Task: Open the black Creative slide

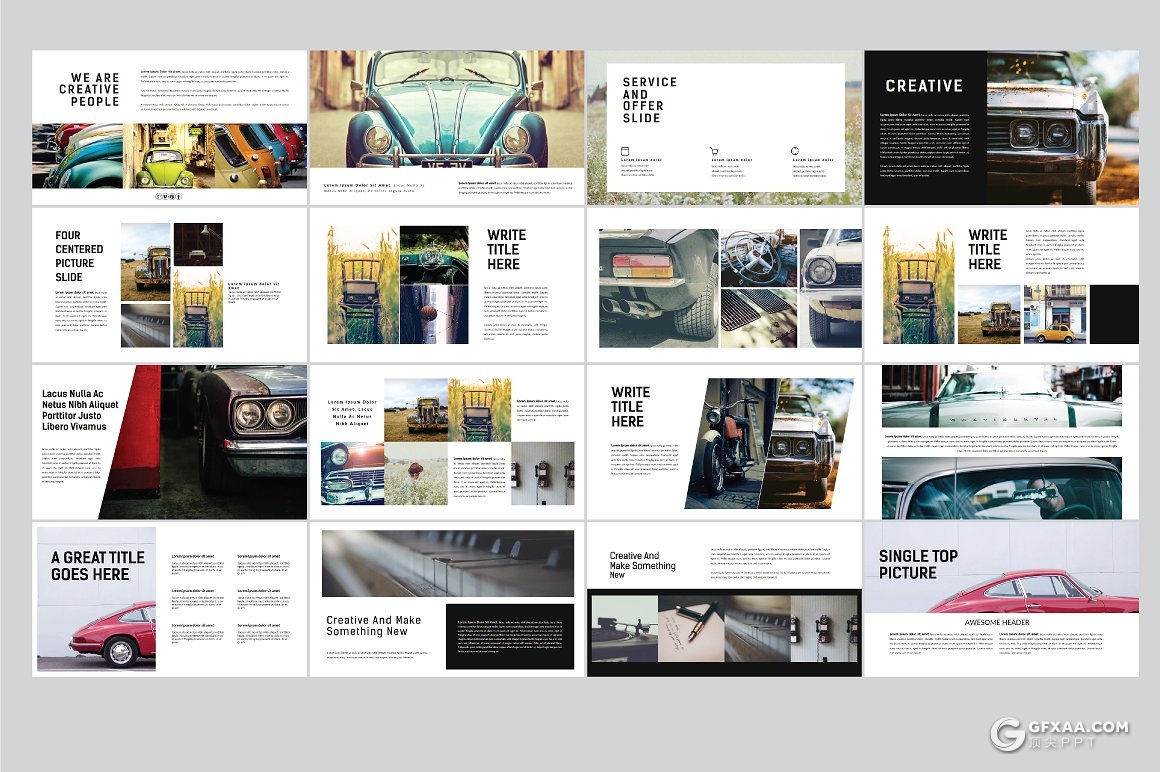Action: tap(1001, 127)
